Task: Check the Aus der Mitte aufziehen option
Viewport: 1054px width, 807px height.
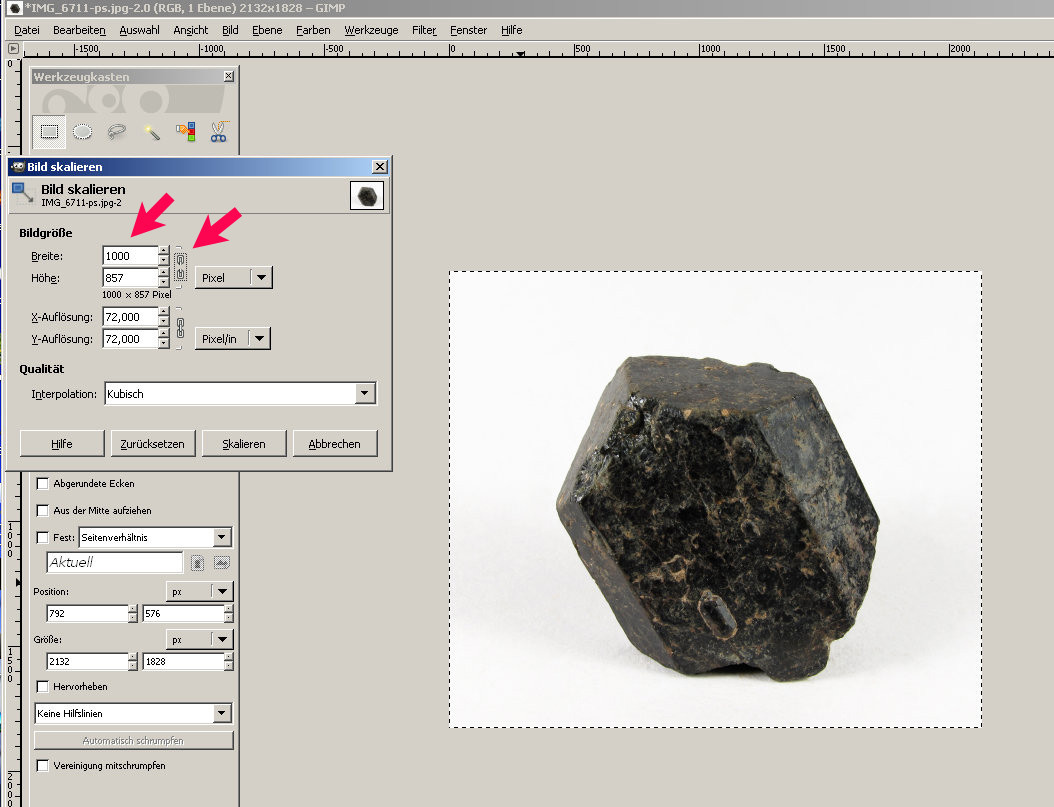Action: click(x=43, y=510)
